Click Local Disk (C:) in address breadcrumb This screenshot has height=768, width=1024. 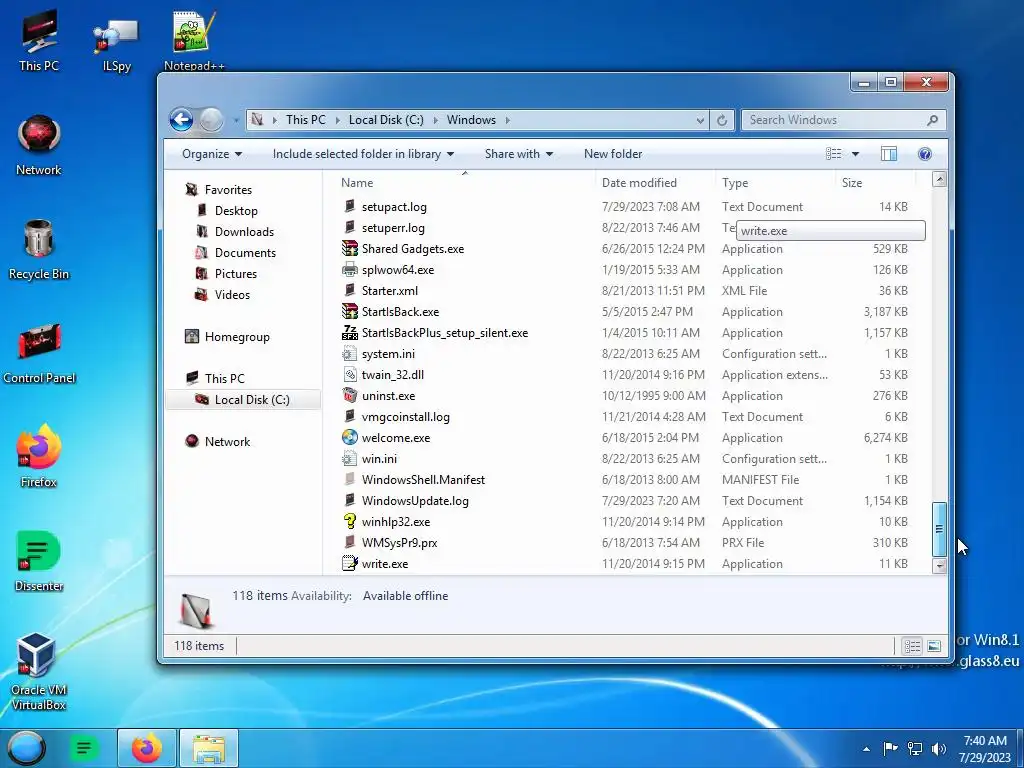386,120
